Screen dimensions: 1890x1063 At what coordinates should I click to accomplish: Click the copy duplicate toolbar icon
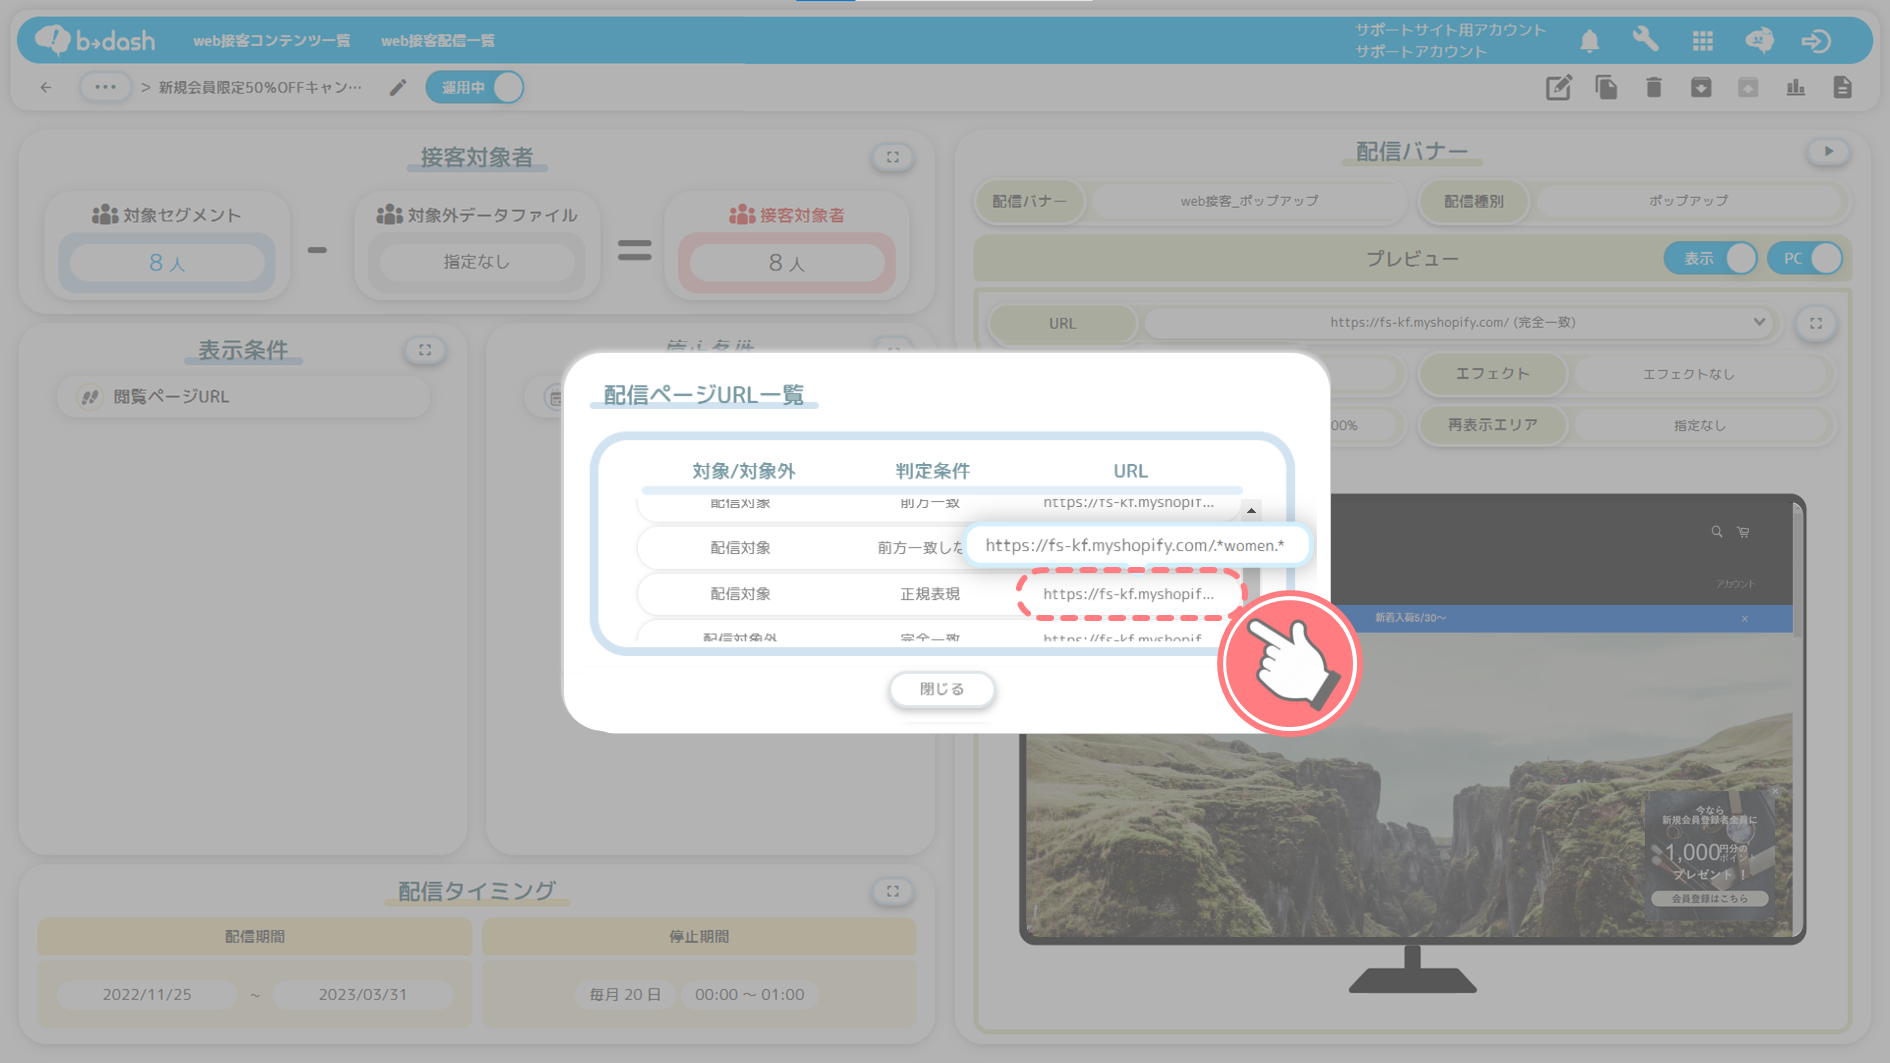[x=1607, y=87]
